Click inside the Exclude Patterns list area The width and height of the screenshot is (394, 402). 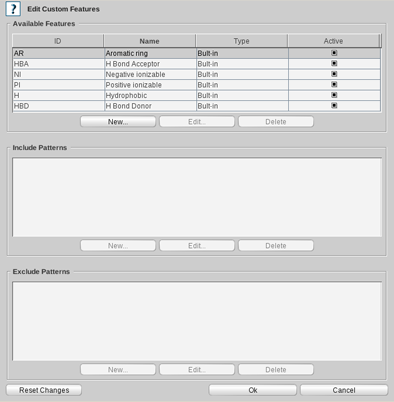(x=197, y=321)
